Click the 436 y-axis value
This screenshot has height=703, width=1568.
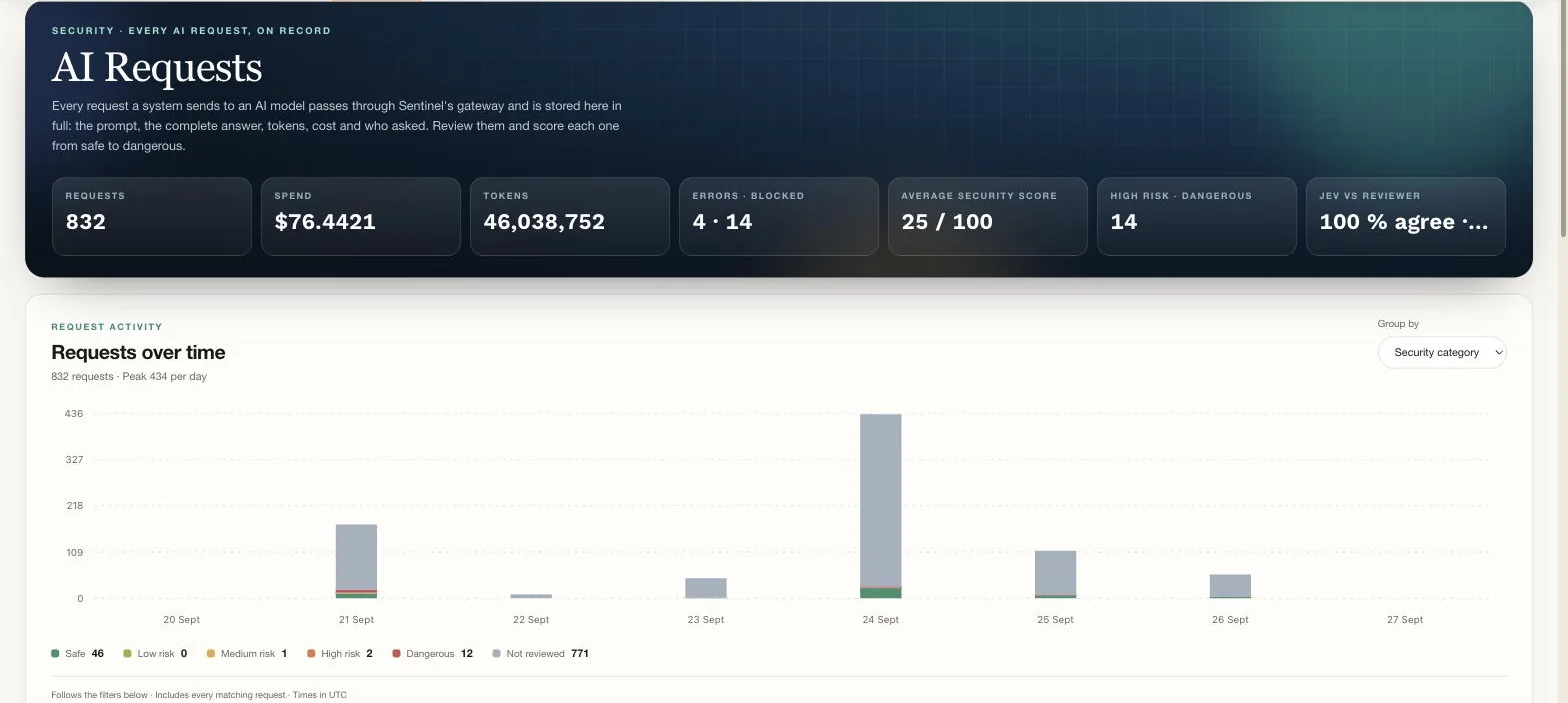(x=74, y=414)
